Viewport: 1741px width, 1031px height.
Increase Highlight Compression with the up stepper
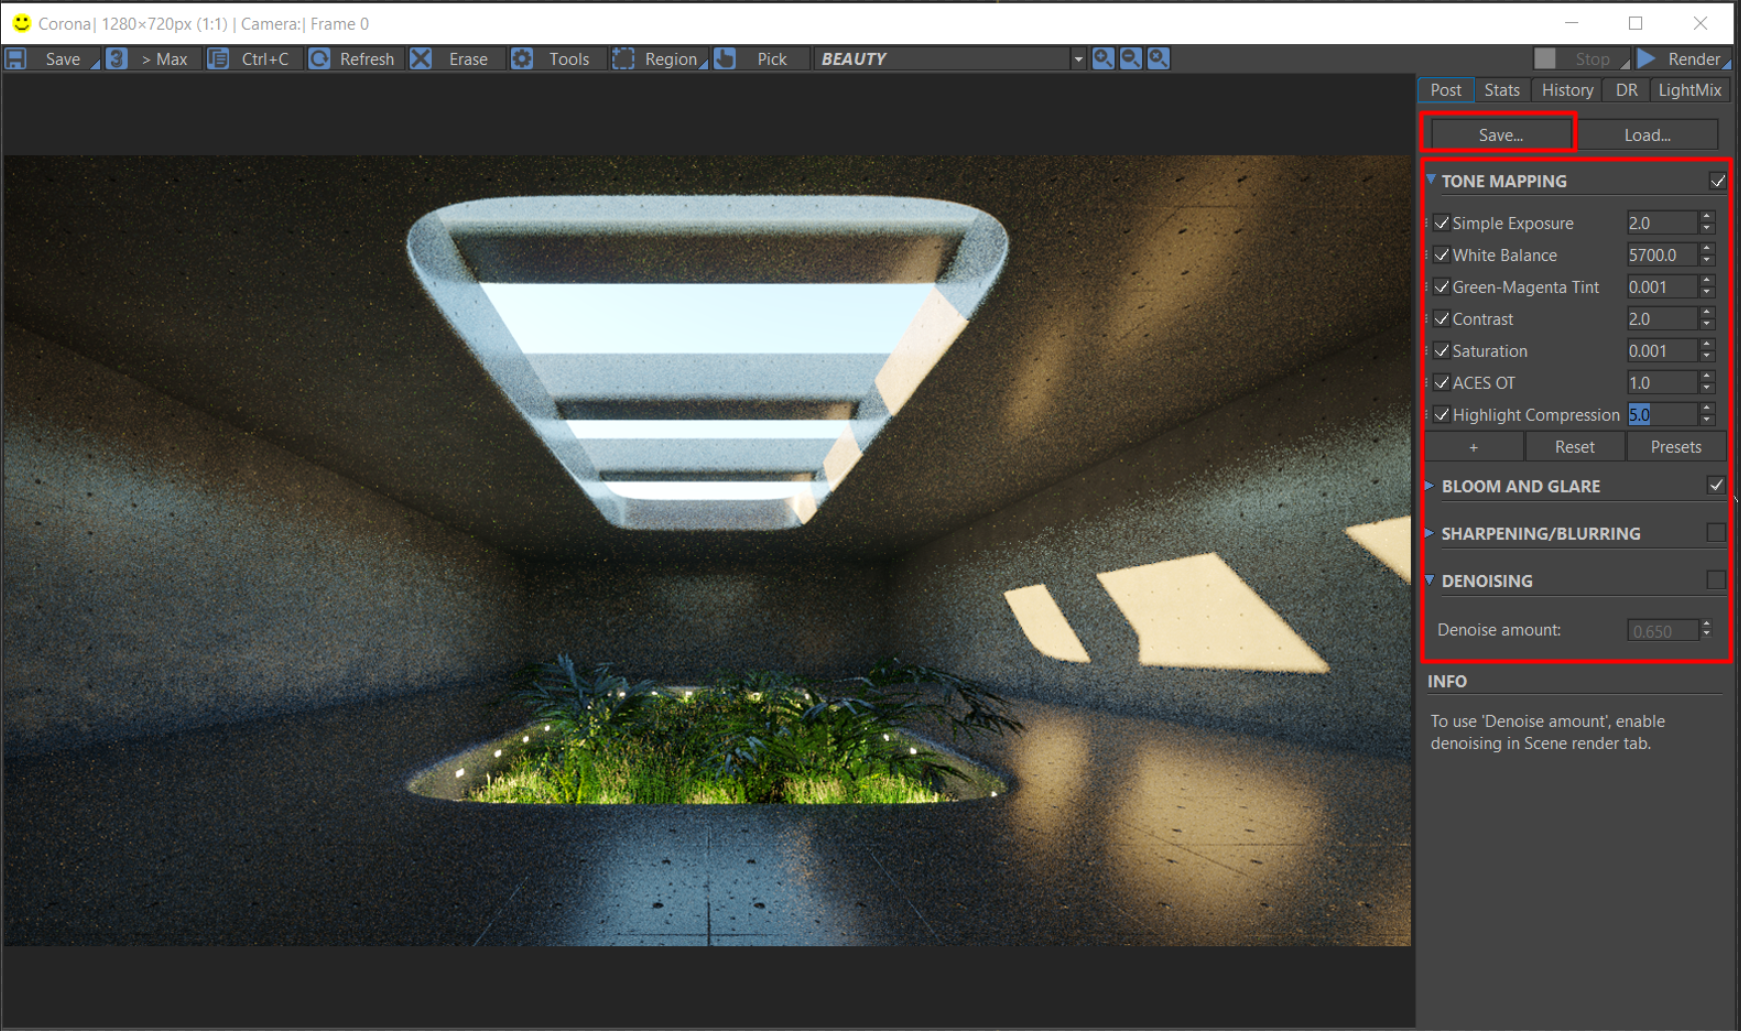(x=1706, y=409)
